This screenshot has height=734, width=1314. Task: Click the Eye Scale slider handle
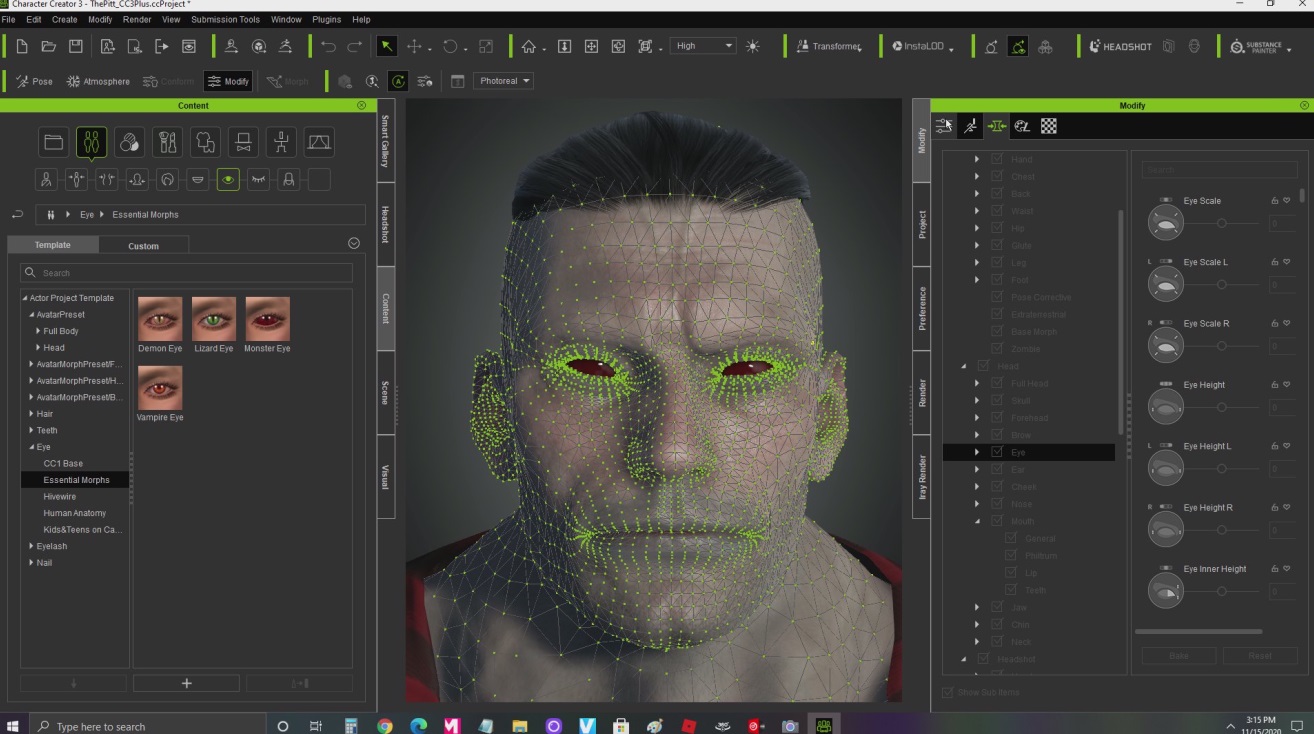click(1221, 223)
